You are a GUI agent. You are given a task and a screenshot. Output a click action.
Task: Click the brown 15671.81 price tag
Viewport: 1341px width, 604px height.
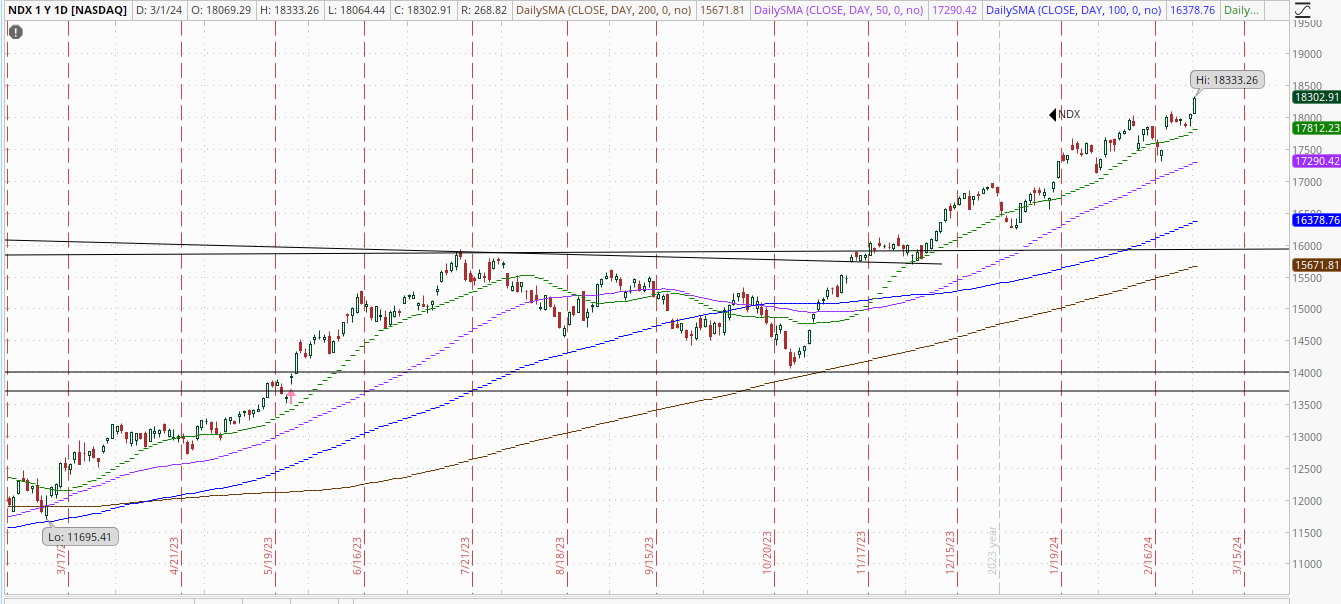tap(1316, 264)
